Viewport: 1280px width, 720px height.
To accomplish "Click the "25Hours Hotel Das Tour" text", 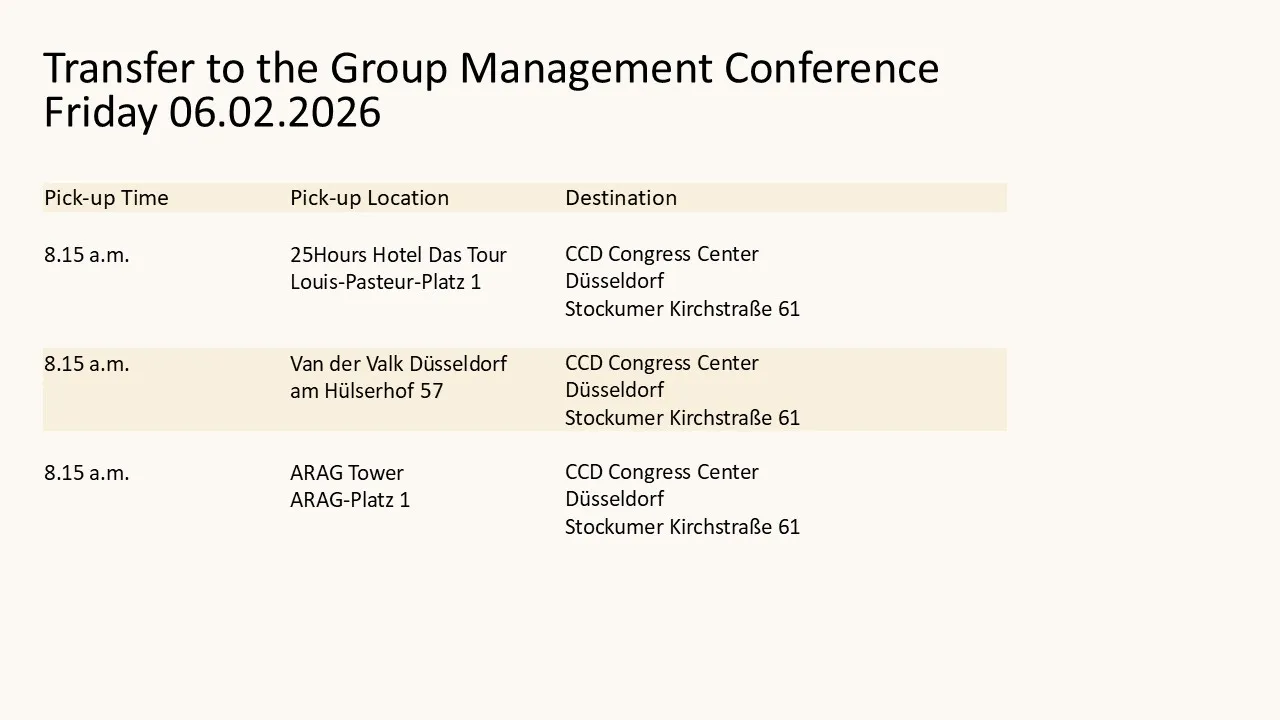I will (398, 255).
